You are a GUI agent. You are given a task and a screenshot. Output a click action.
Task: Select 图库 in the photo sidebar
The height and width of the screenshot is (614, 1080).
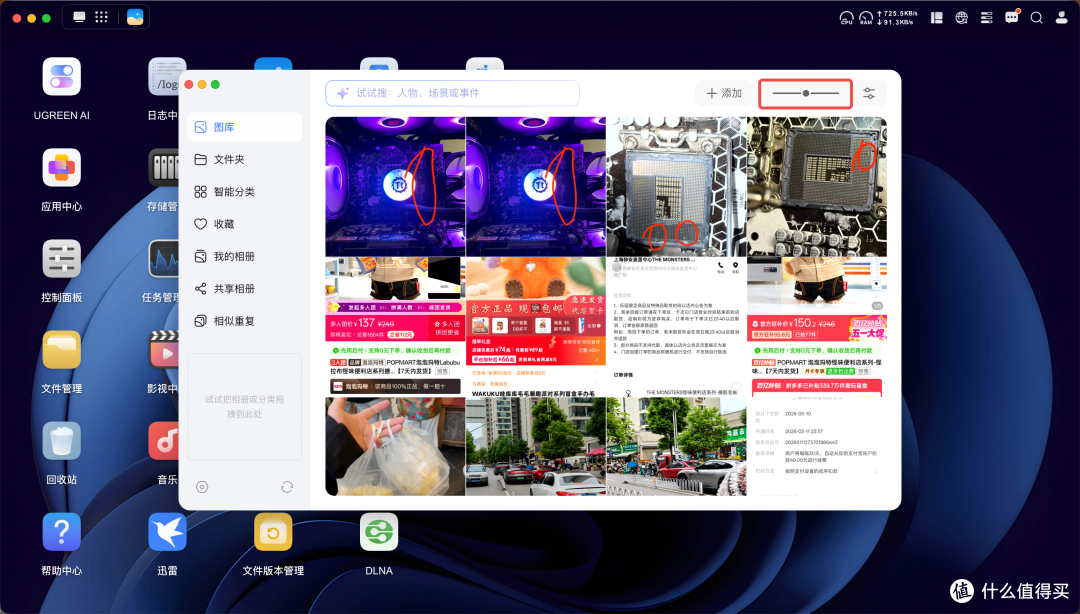pyautogui.click(x=245, y=127)
